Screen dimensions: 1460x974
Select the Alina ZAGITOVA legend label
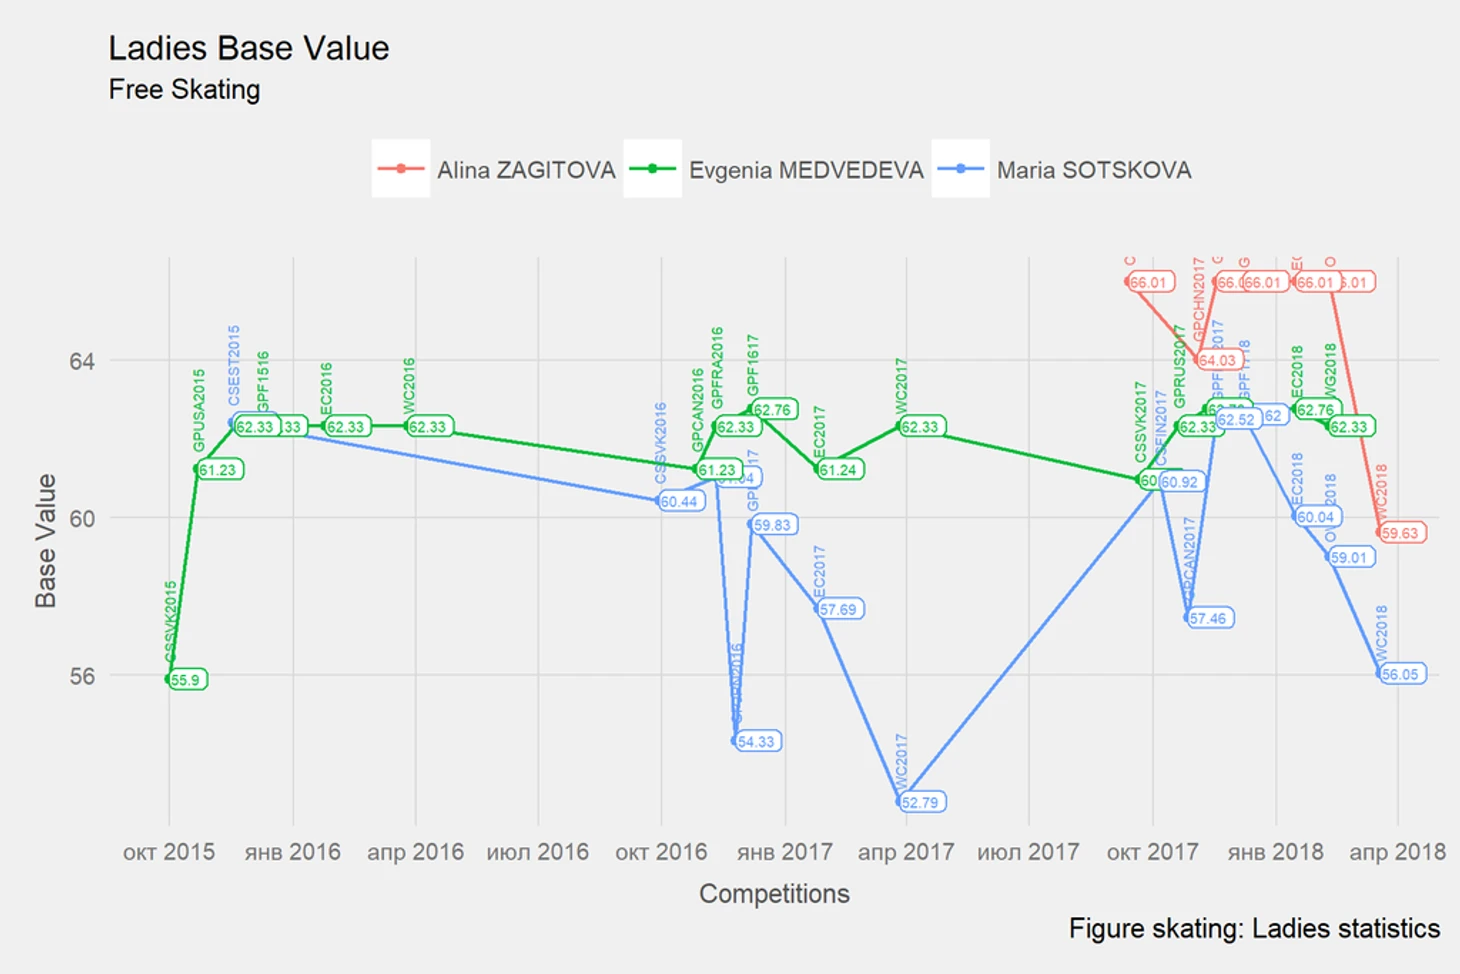coord(526,170)
